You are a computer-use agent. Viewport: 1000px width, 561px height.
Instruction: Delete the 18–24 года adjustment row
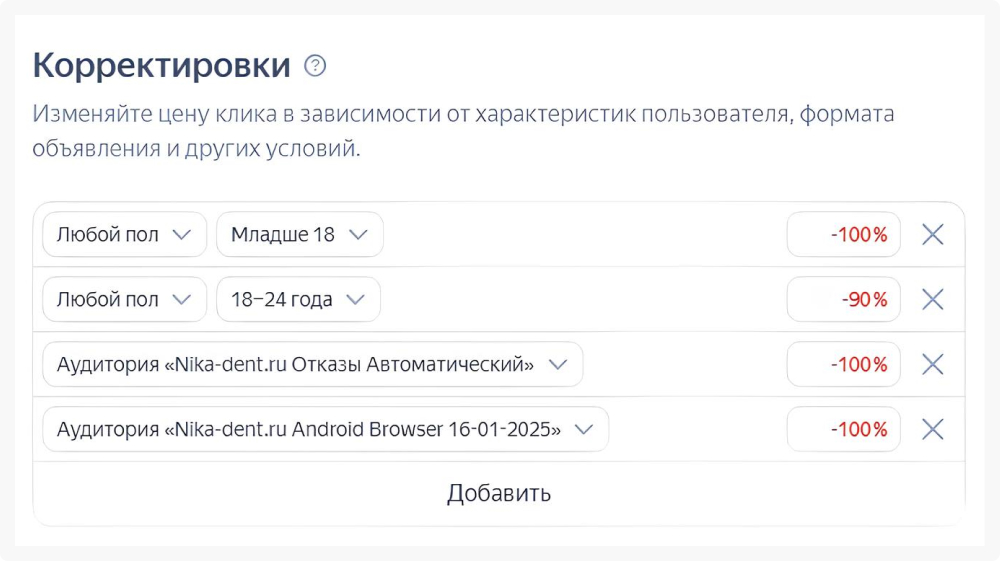932,299
